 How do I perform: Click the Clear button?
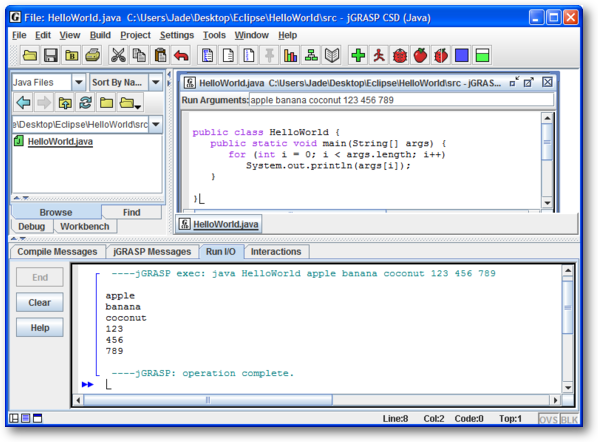point(40,302)
